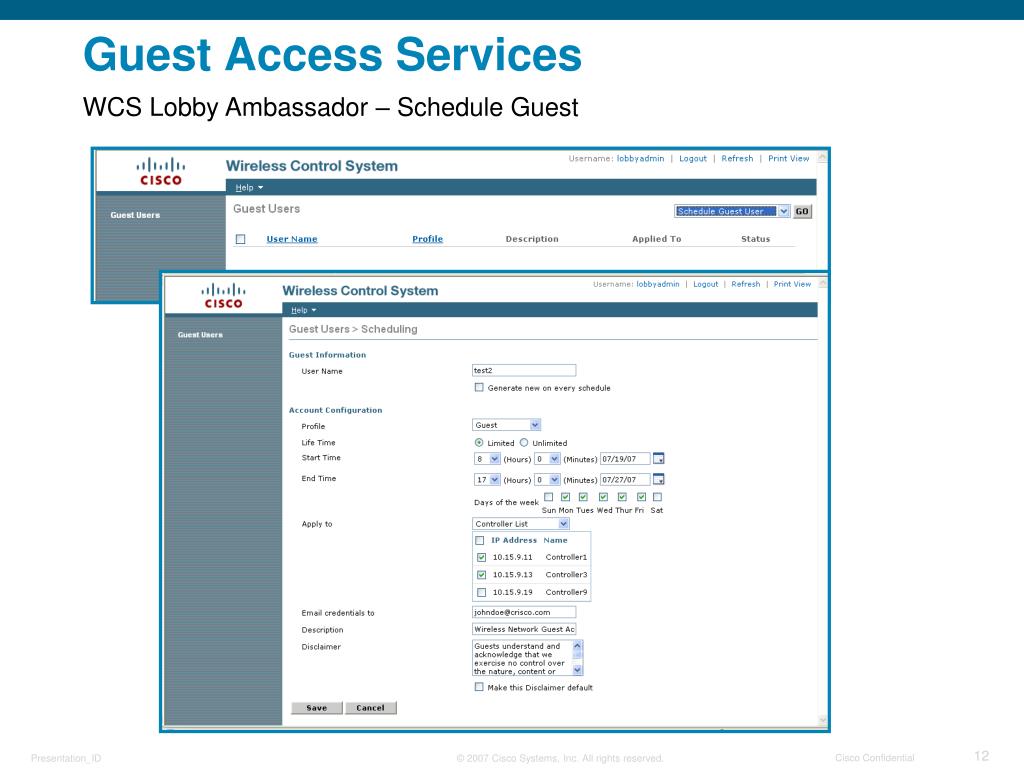Click the Save button
1024x768 pixels.
(317, 708)
